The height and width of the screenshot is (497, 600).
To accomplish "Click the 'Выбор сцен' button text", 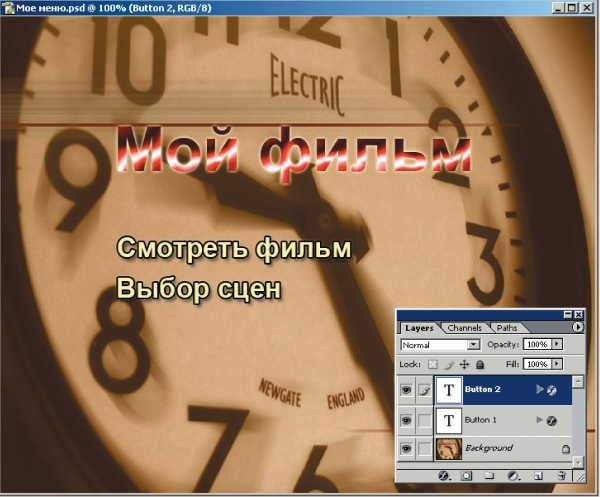I will click(x=199, y=289).
